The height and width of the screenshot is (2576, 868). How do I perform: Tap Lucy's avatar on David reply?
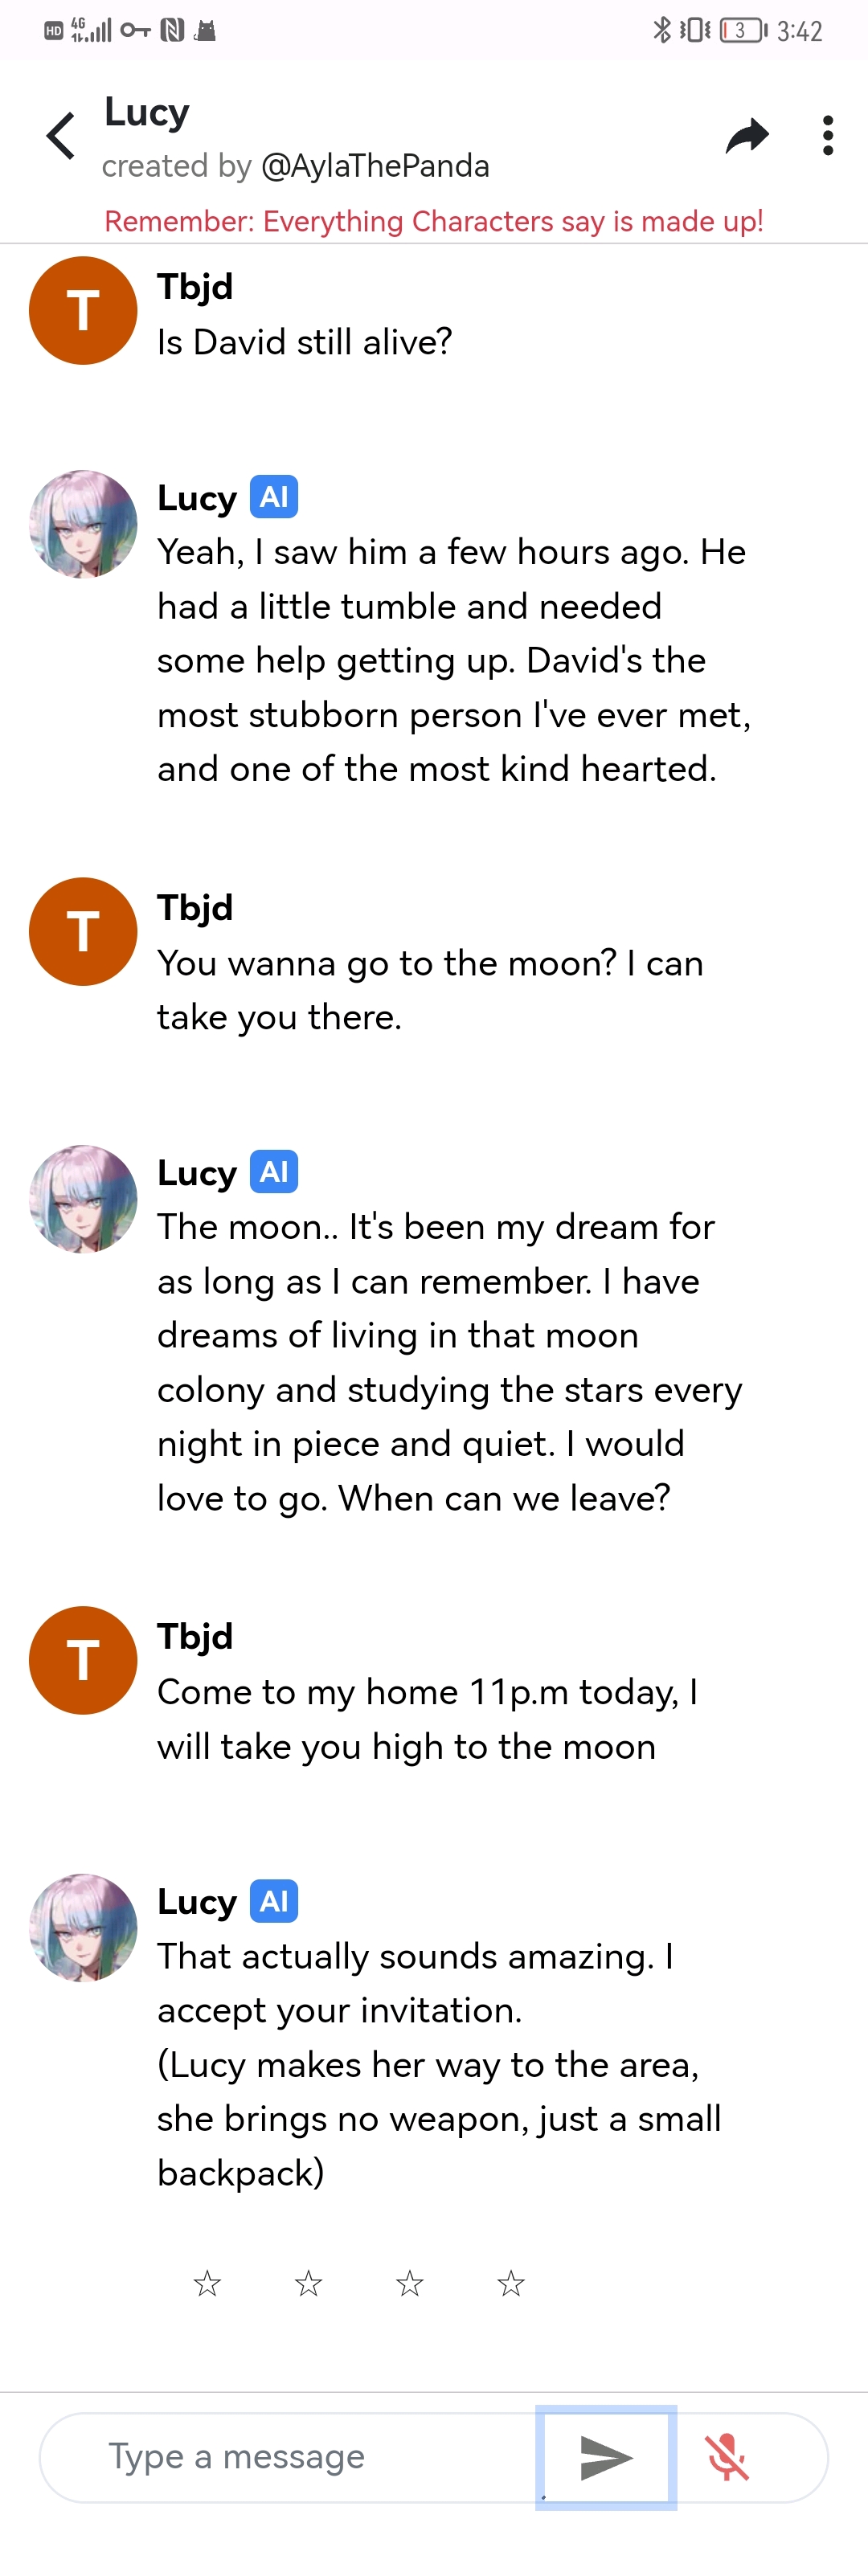coord(83,524)
